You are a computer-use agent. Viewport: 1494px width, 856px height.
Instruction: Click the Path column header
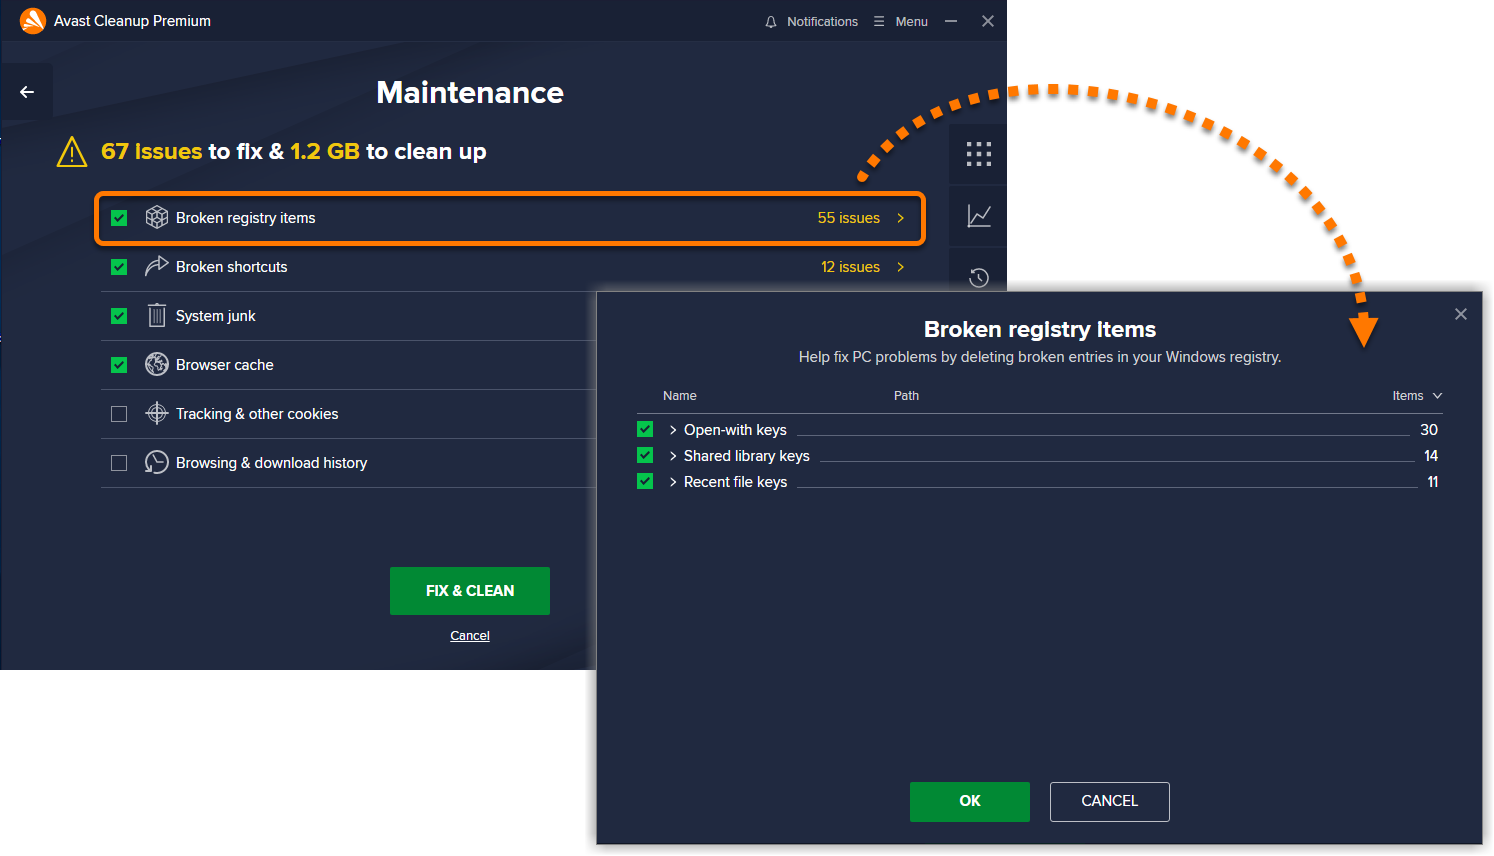906,396
